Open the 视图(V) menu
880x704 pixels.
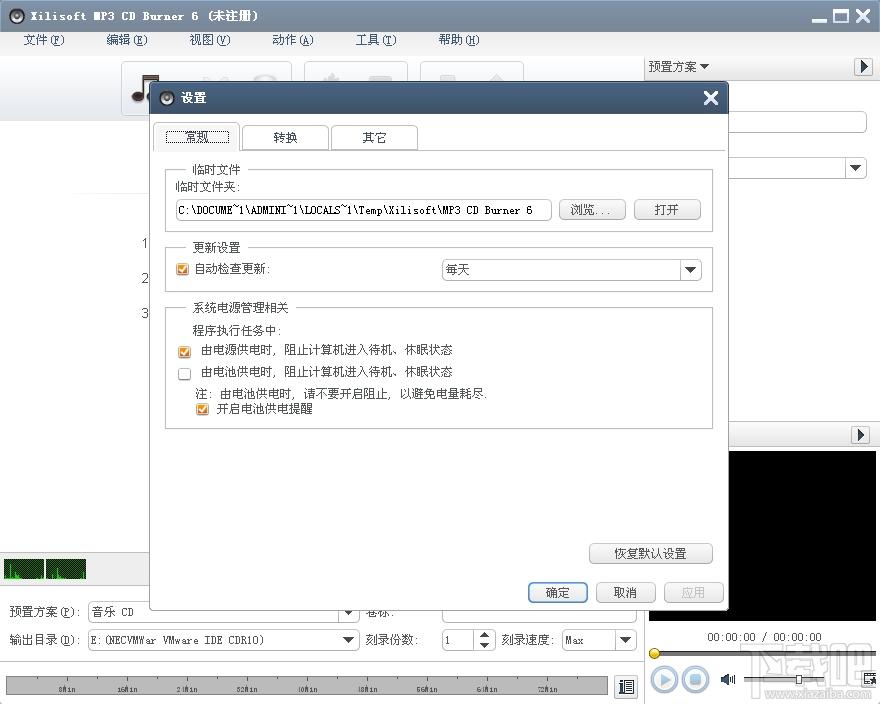[x=210, y=40]
